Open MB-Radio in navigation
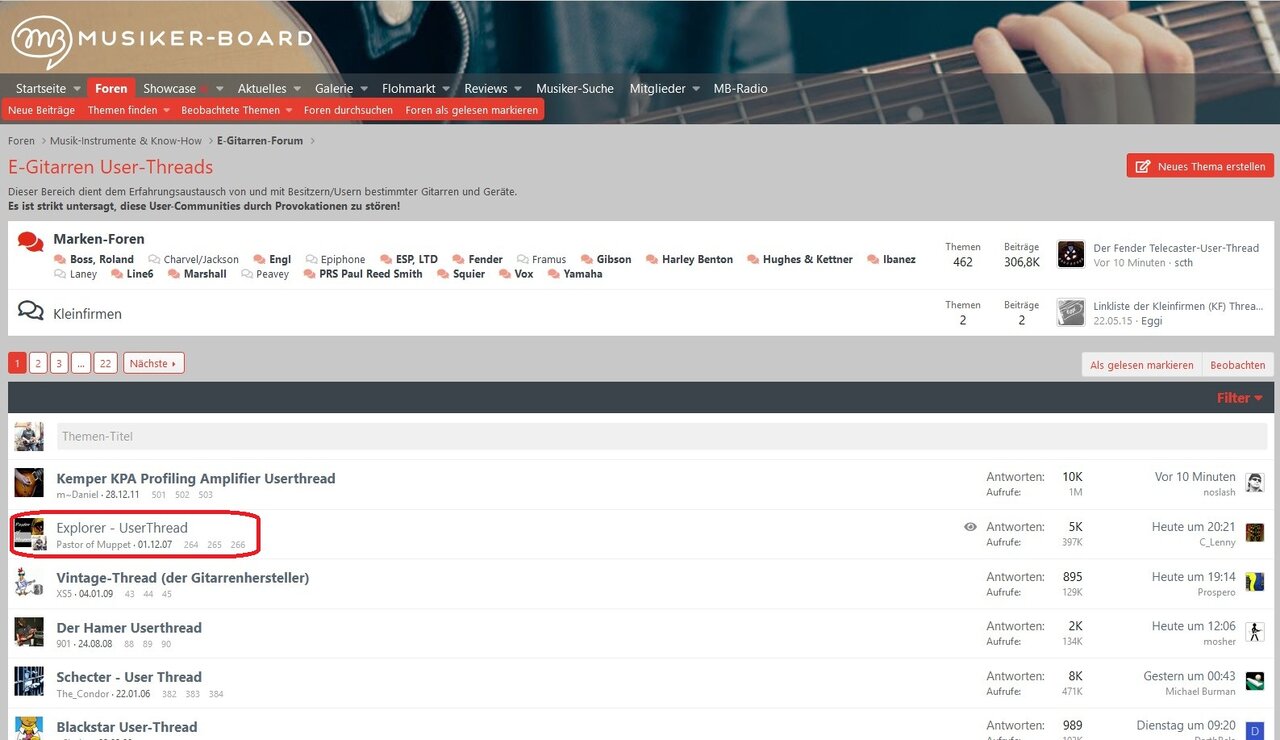 pos(741,89)
